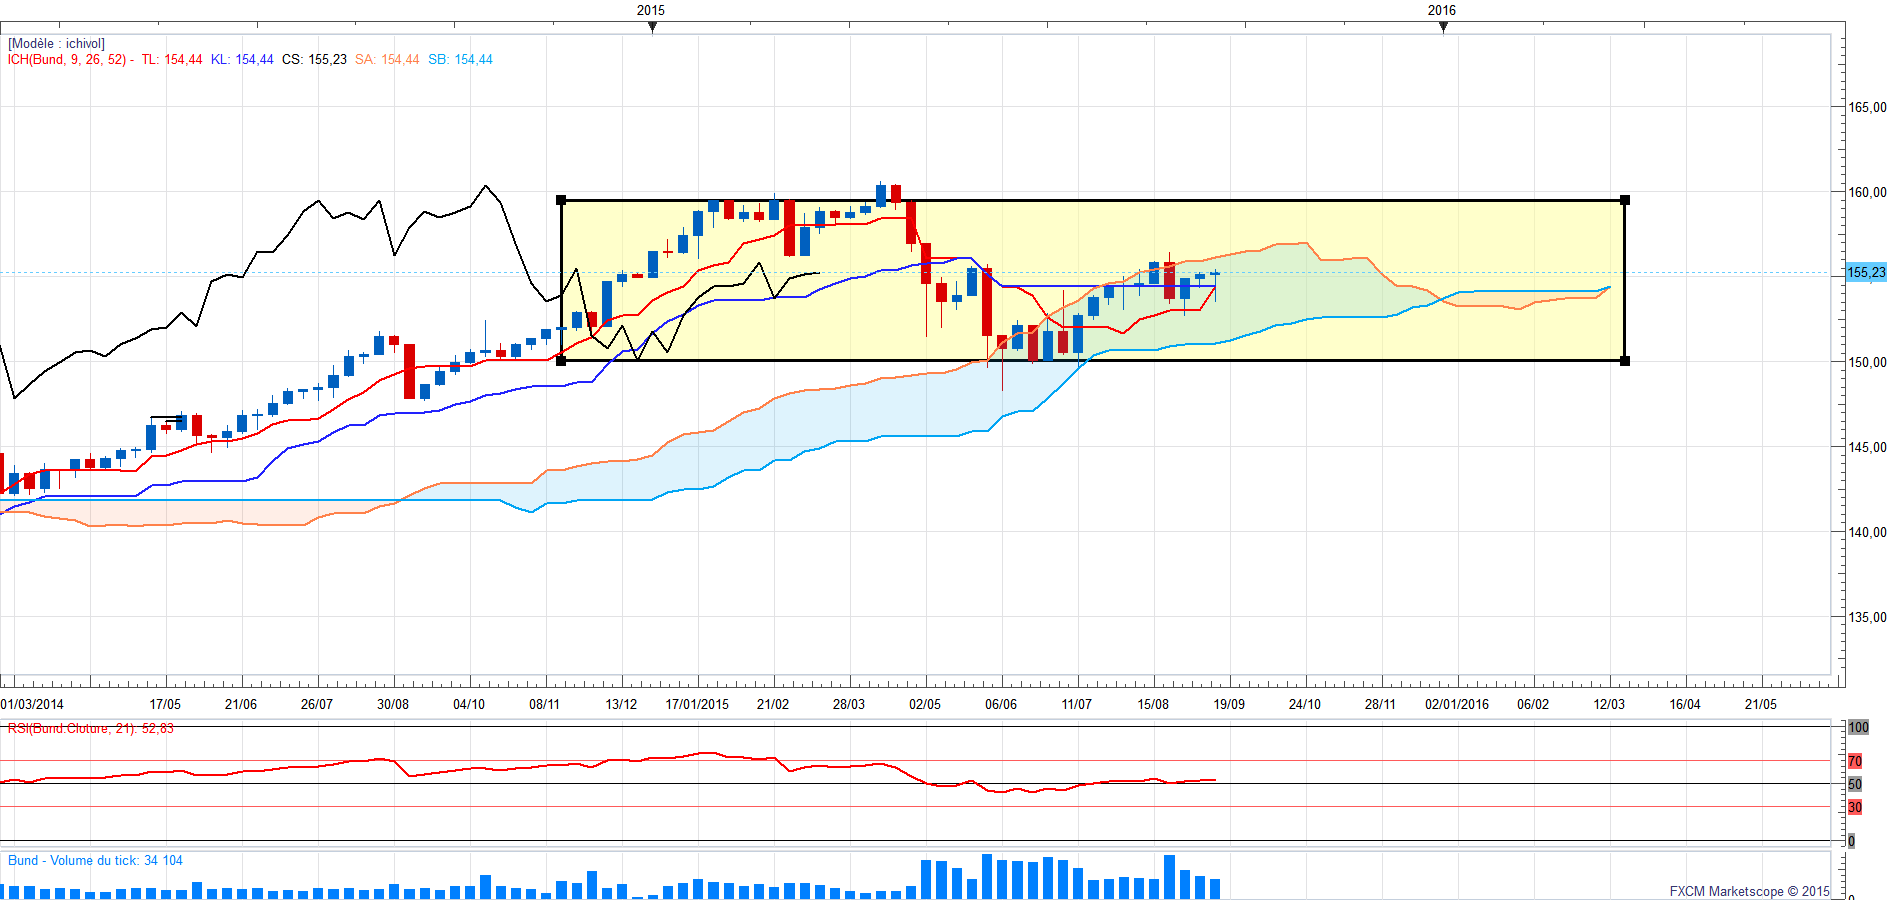
Task: Click the RSI 70 level tag
Action: pos(1855,761)
